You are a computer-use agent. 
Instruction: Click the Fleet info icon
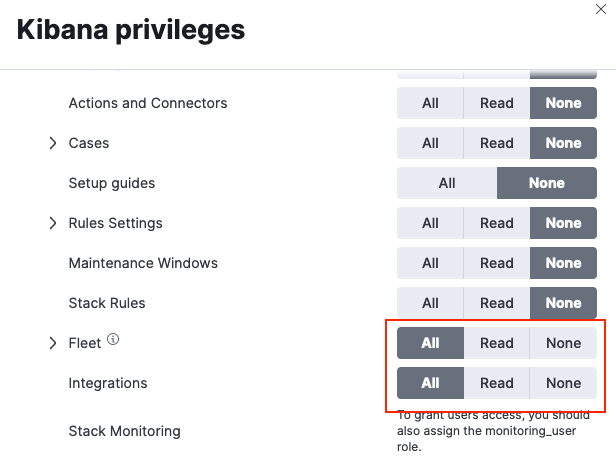(113, 340)
